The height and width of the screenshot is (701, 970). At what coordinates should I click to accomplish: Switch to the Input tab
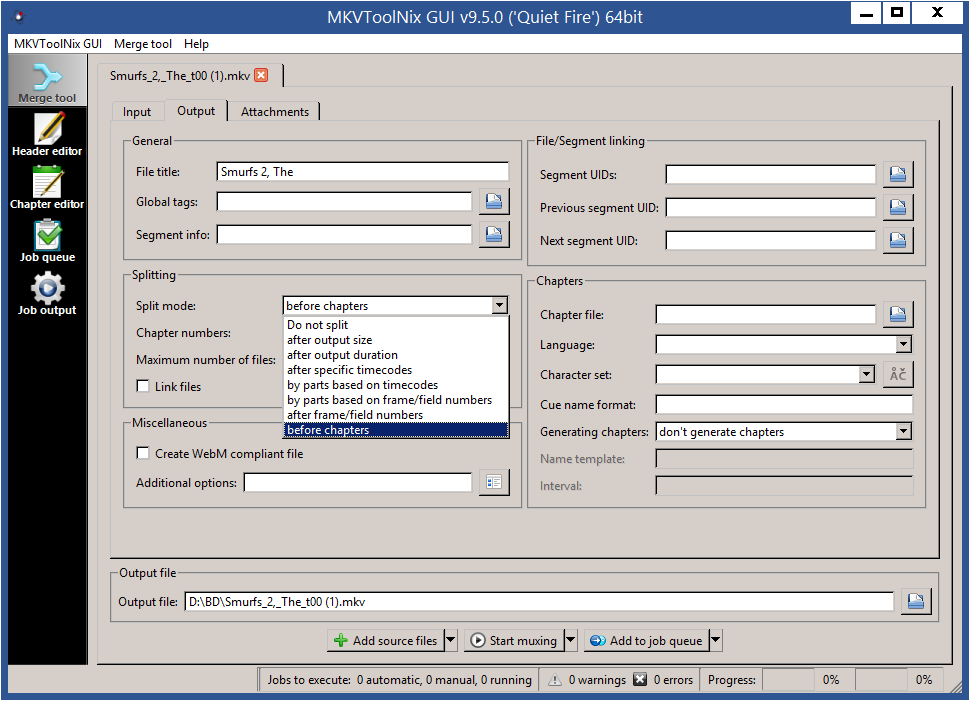[x=137, y=112]
